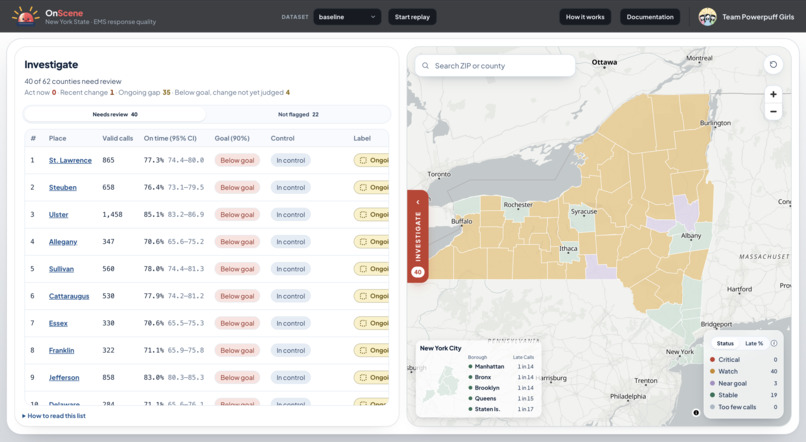Click the magnifier icon in the search box

pos(425,66)
